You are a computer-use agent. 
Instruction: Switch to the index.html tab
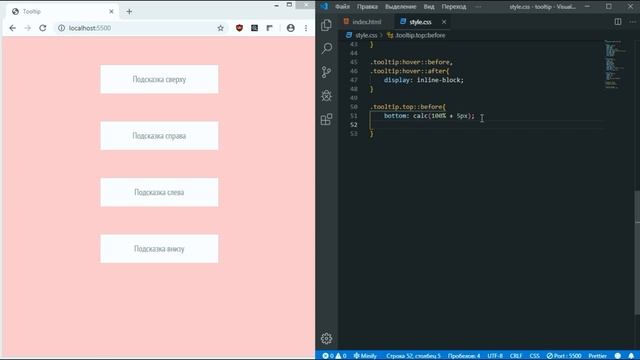[366, 22]
